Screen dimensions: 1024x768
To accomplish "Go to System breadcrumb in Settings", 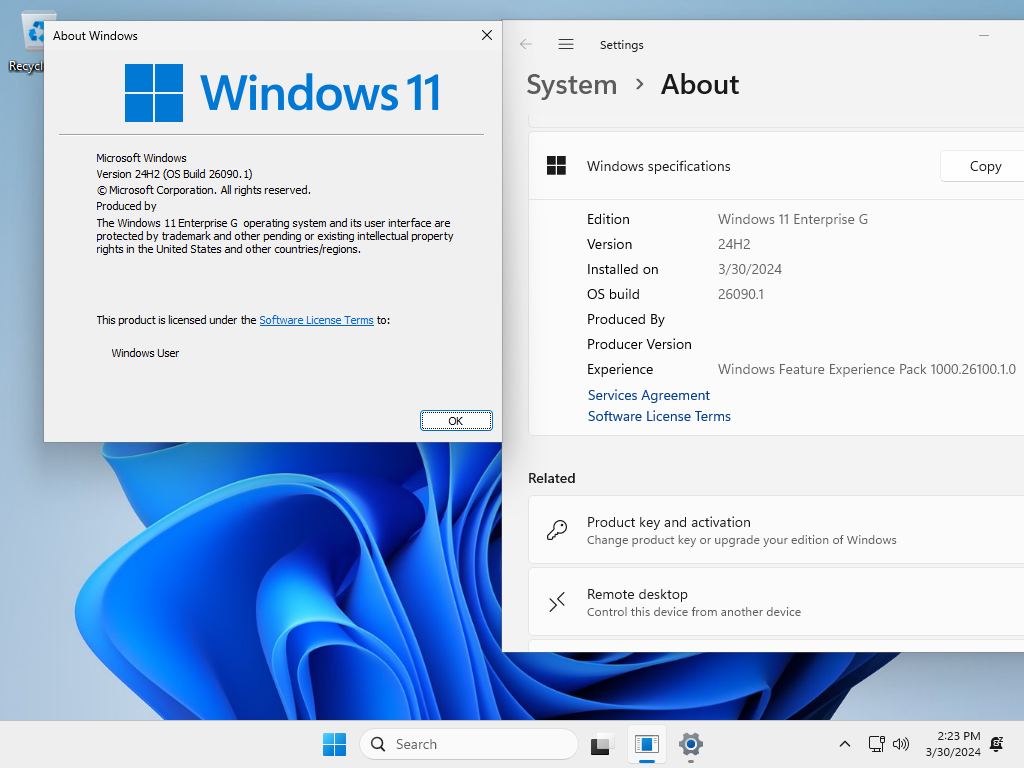I will pyautogui.click(x=571, y=85).
